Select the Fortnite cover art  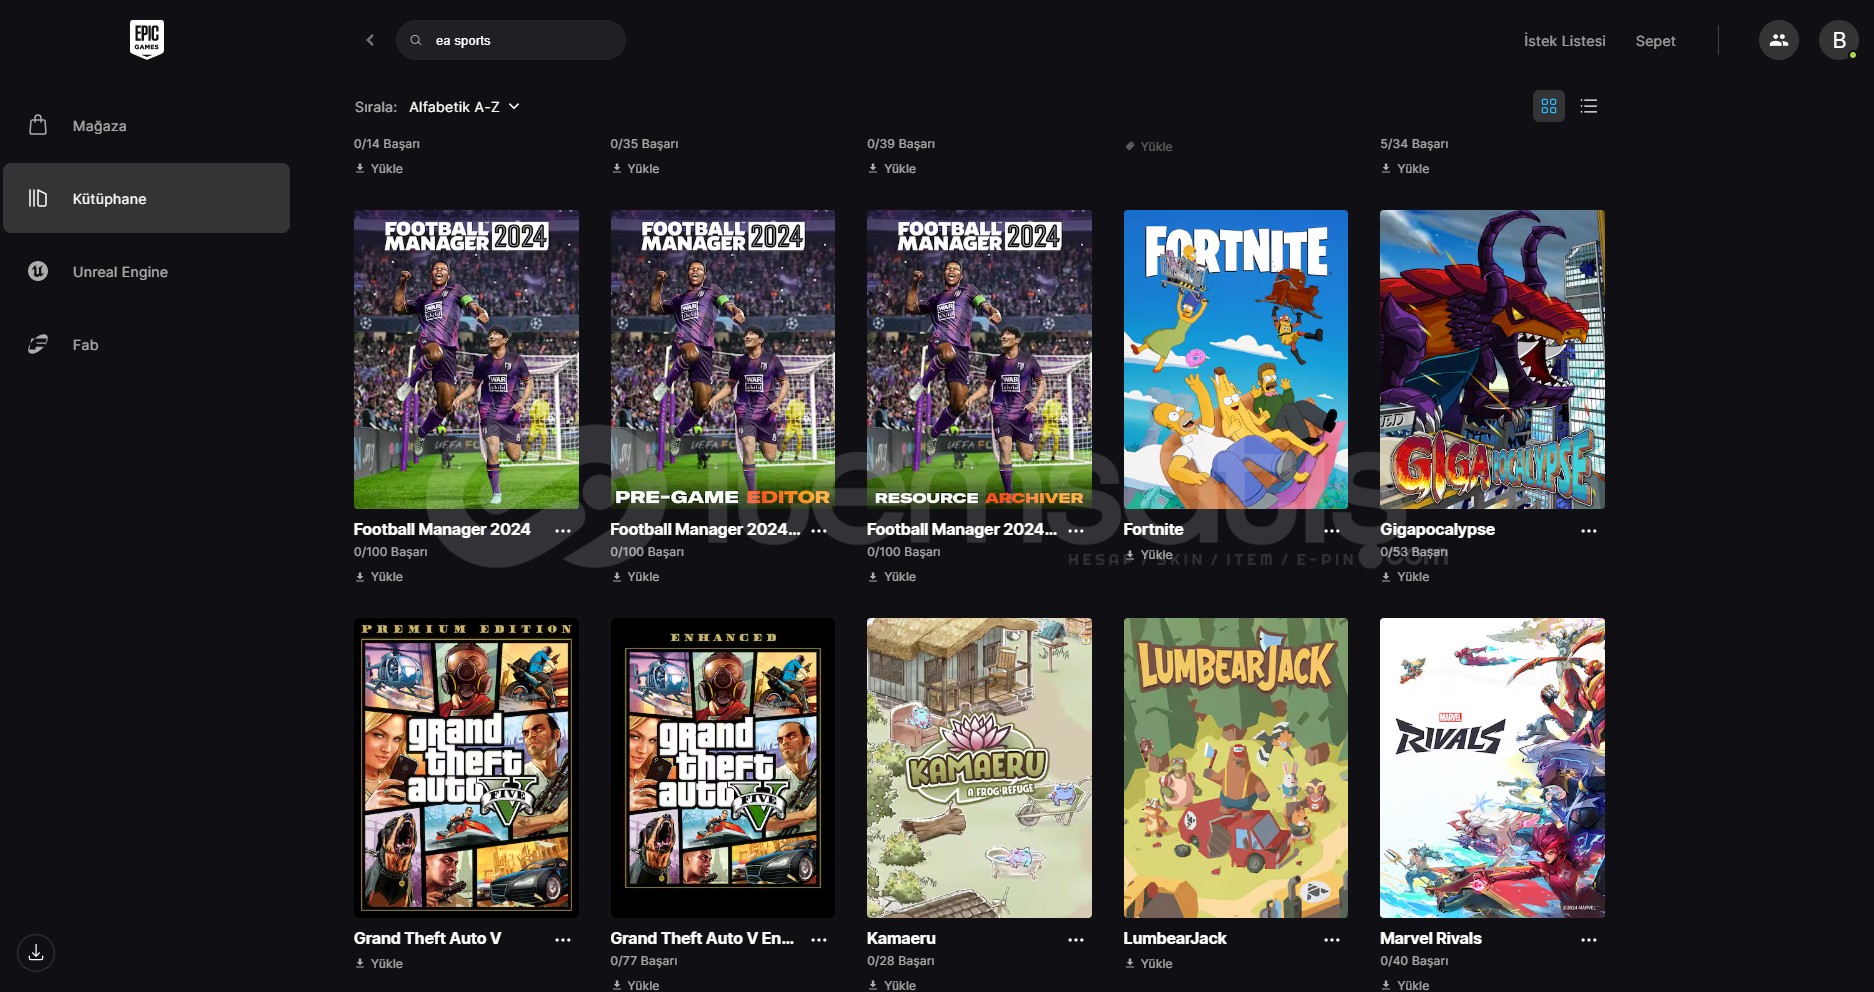click(x=1236, y=359)
